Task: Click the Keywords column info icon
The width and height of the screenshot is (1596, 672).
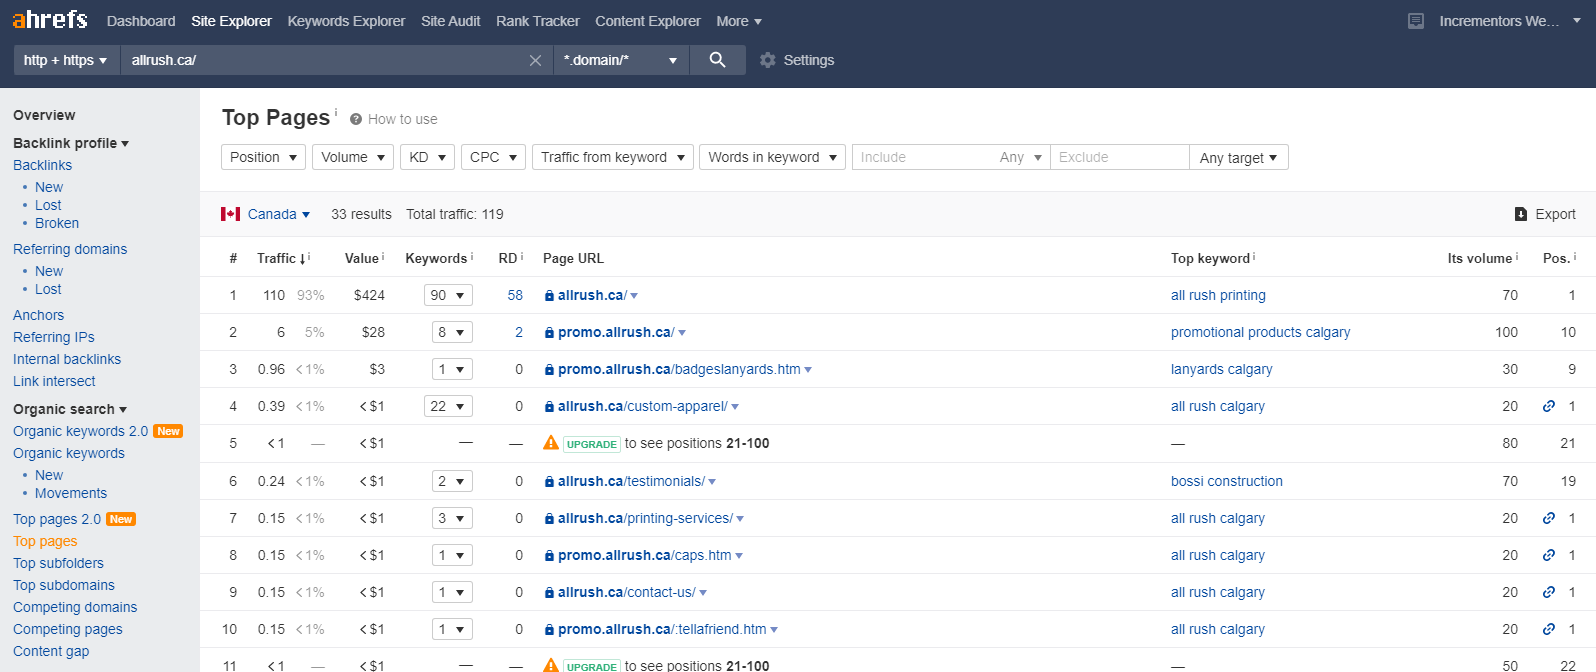Action: (472, 256)
